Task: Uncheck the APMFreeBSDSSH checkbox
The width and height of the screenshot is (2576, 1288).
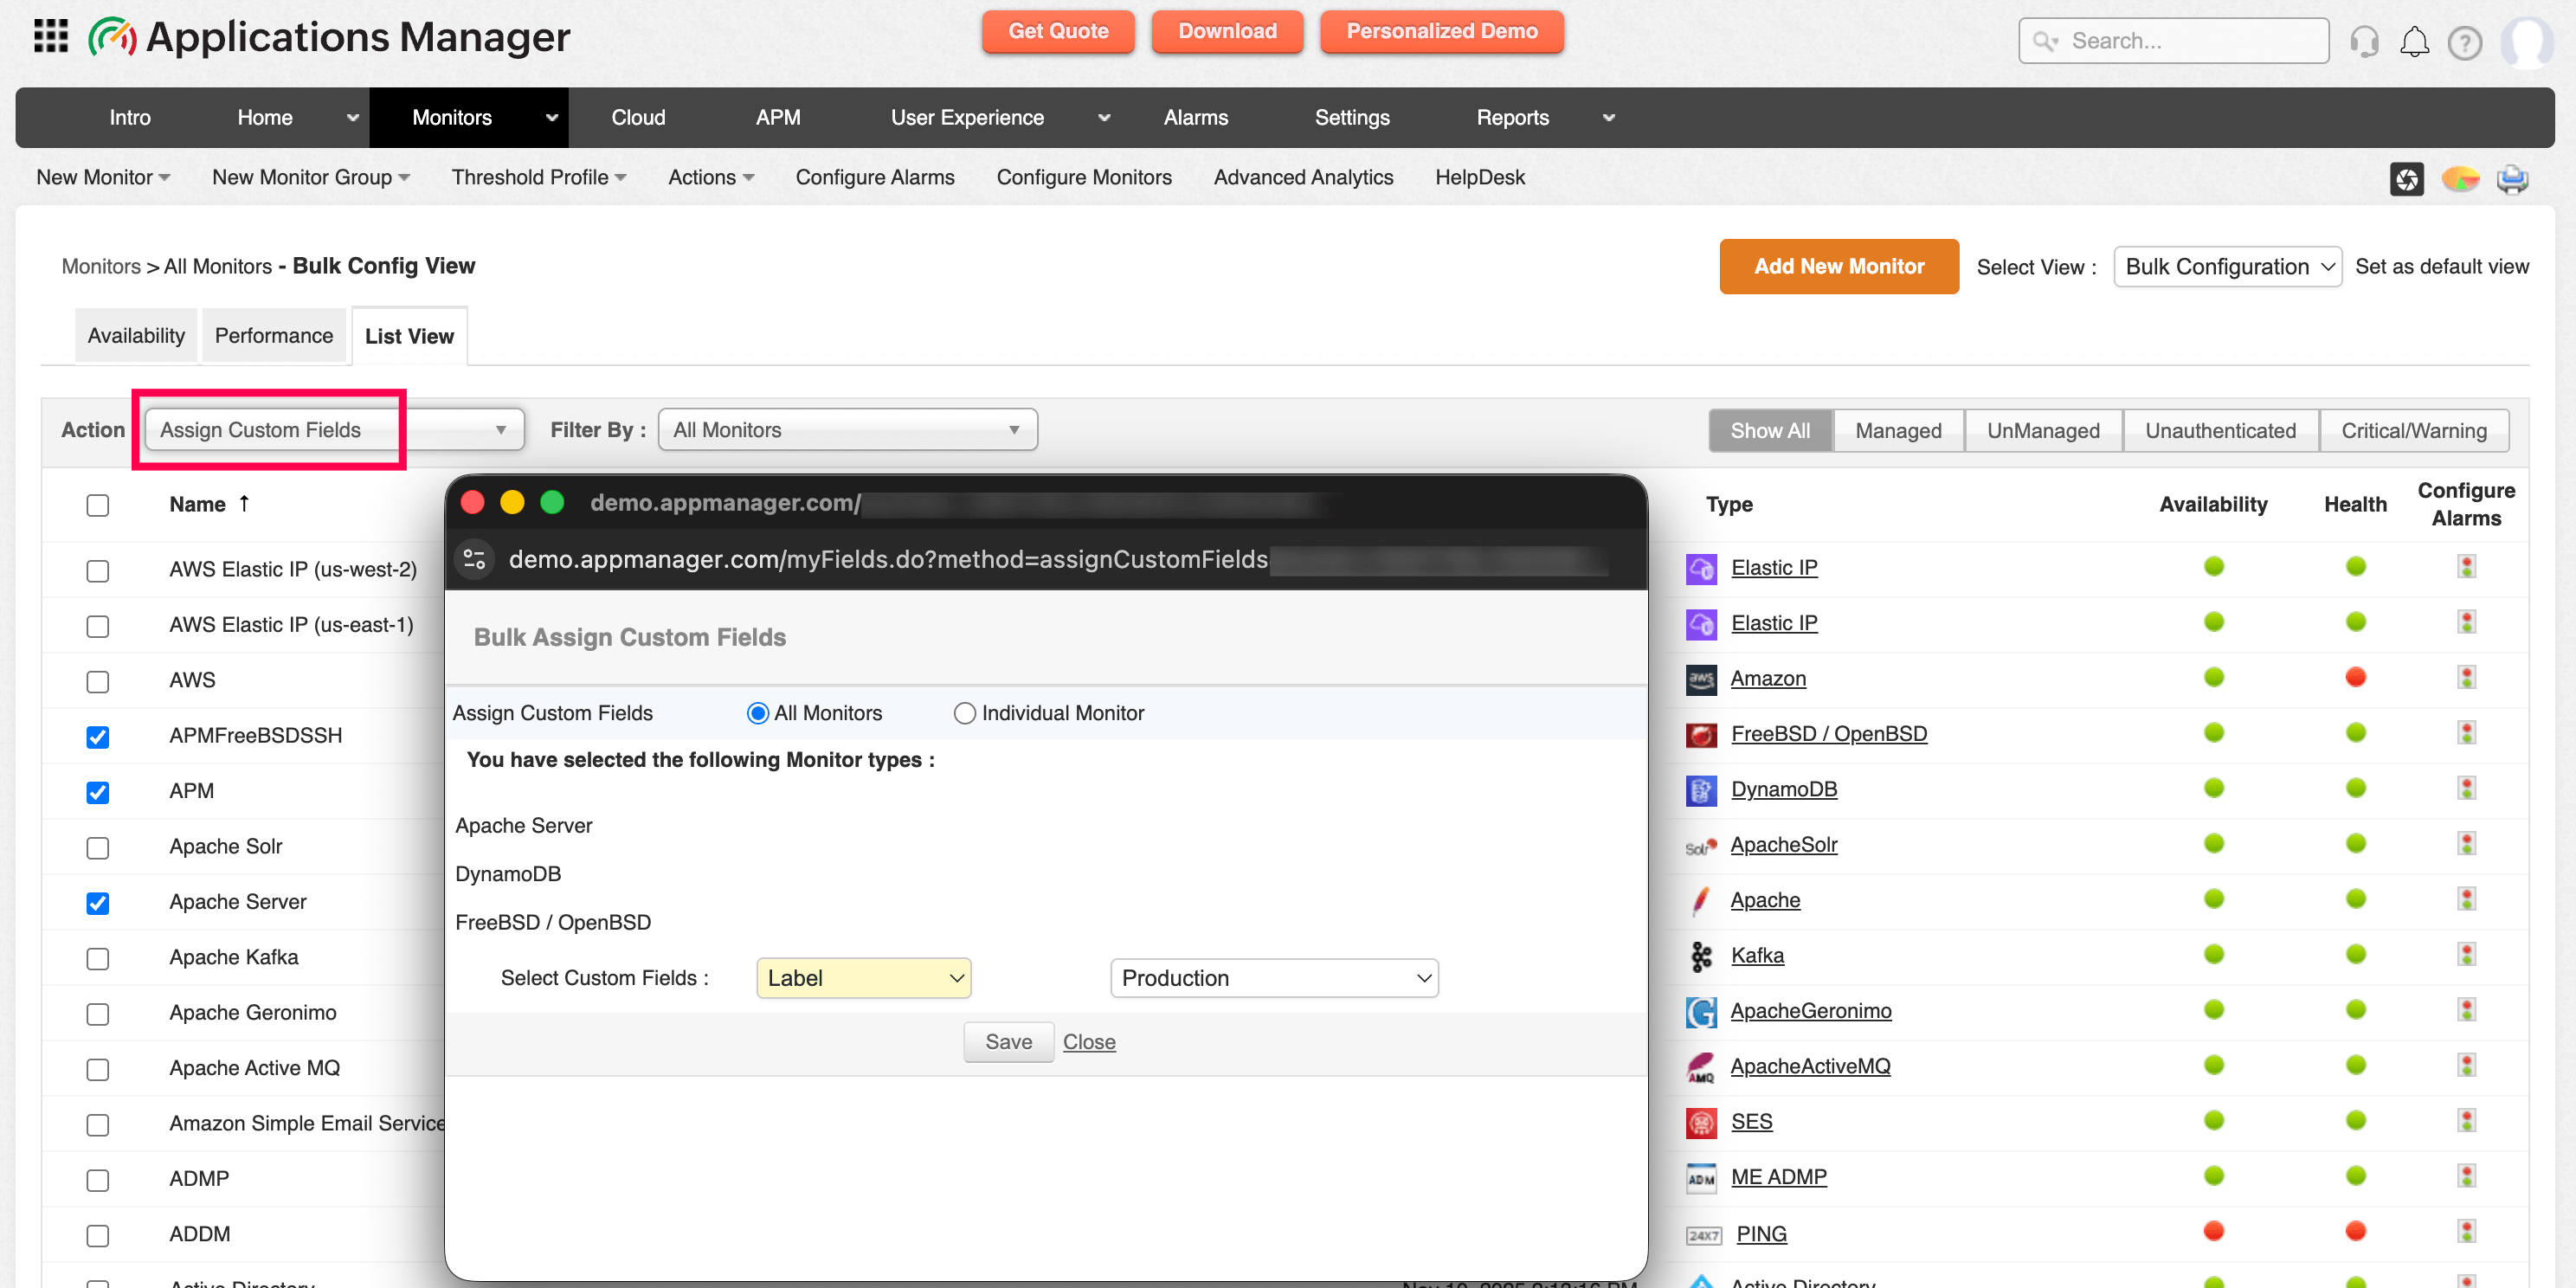Action: pyautogui.click(x=97, y=737)
